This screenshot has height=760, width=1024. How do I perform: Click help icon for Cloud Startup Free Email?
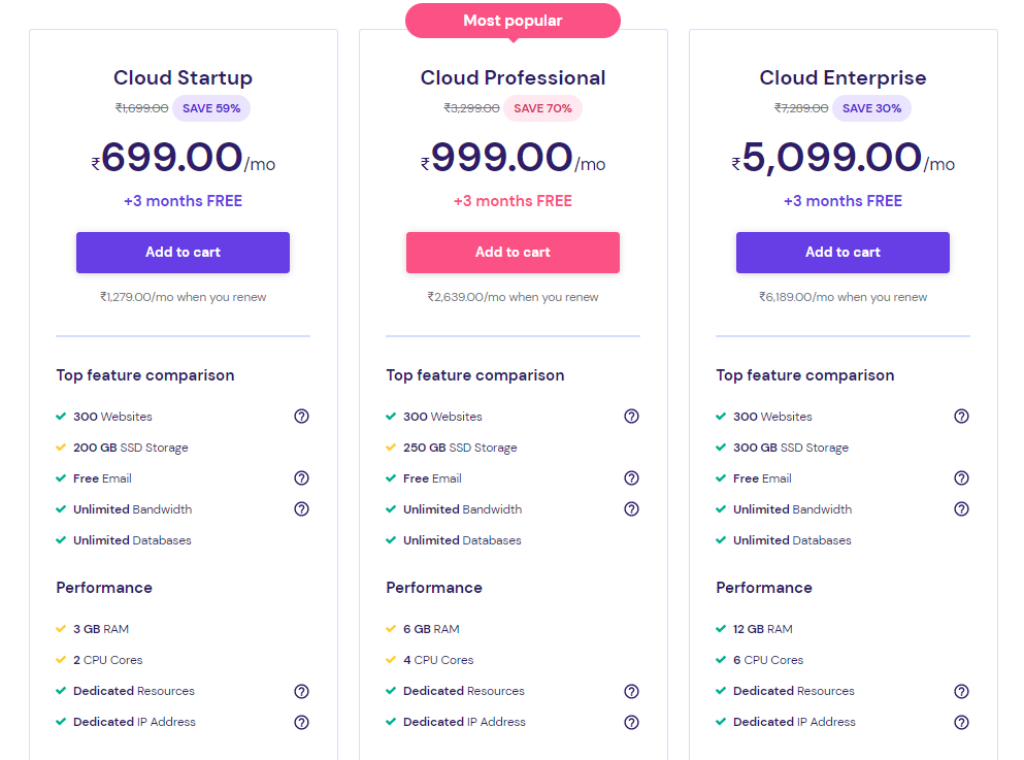[301, 478]
